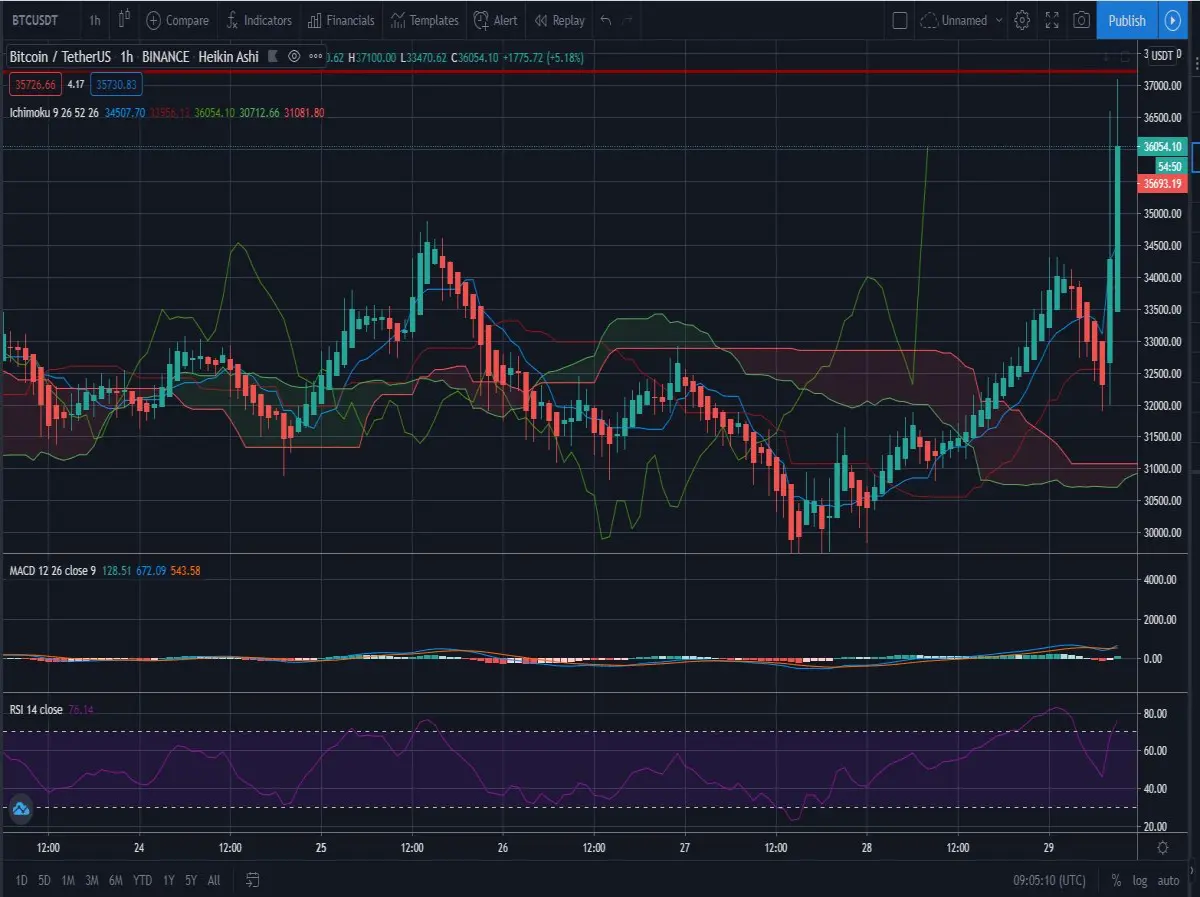Click the 36054.10 current price label on the axis
The height and width of the screenshot is (897, 1200).
[x=1161, y=147]
